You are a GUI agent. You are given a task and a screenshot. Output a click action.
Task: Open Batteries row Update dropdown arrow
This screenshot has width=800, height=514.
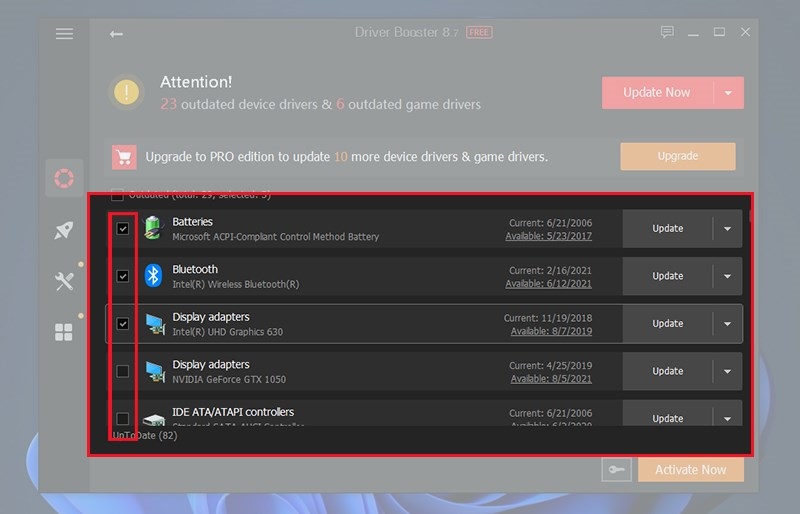click(728, 229)
